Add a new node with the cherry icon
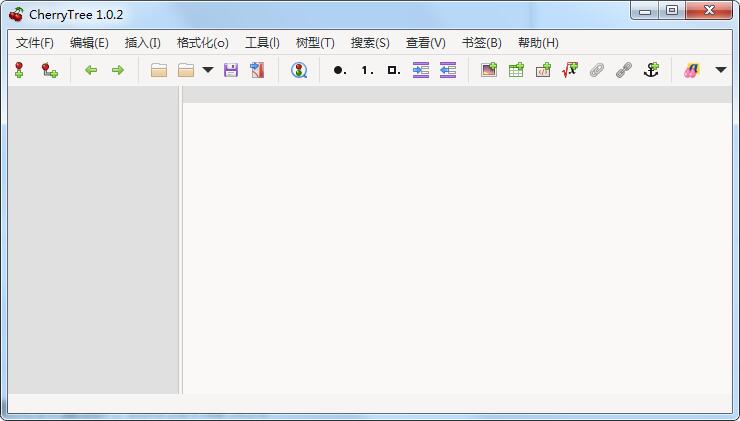The height and width of the screenshot is (421, 740). pos(19,70)
